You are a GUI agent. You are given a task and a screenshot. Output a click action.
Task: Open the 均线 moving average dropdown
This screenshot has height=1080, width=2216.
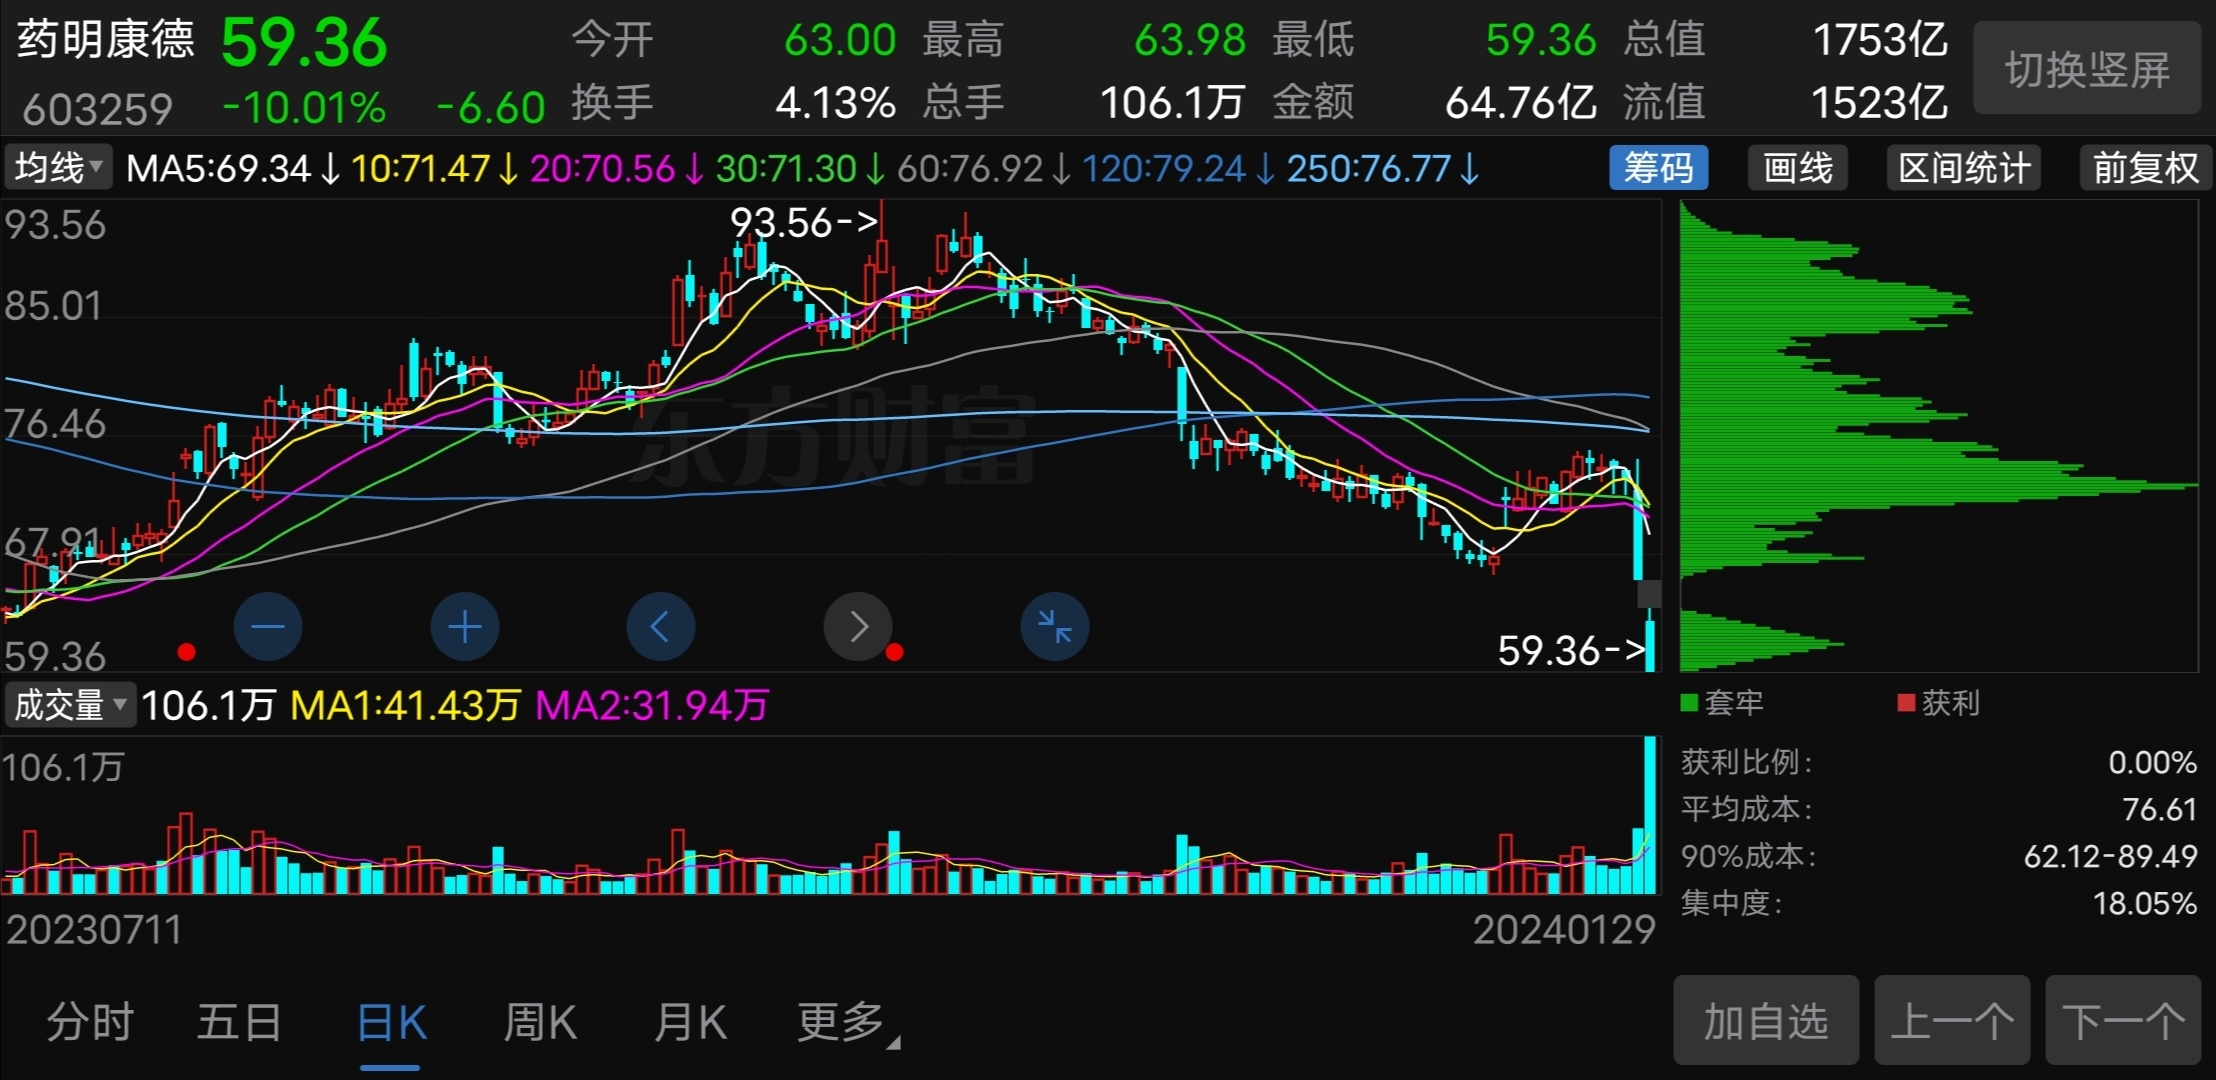point(57,167)
